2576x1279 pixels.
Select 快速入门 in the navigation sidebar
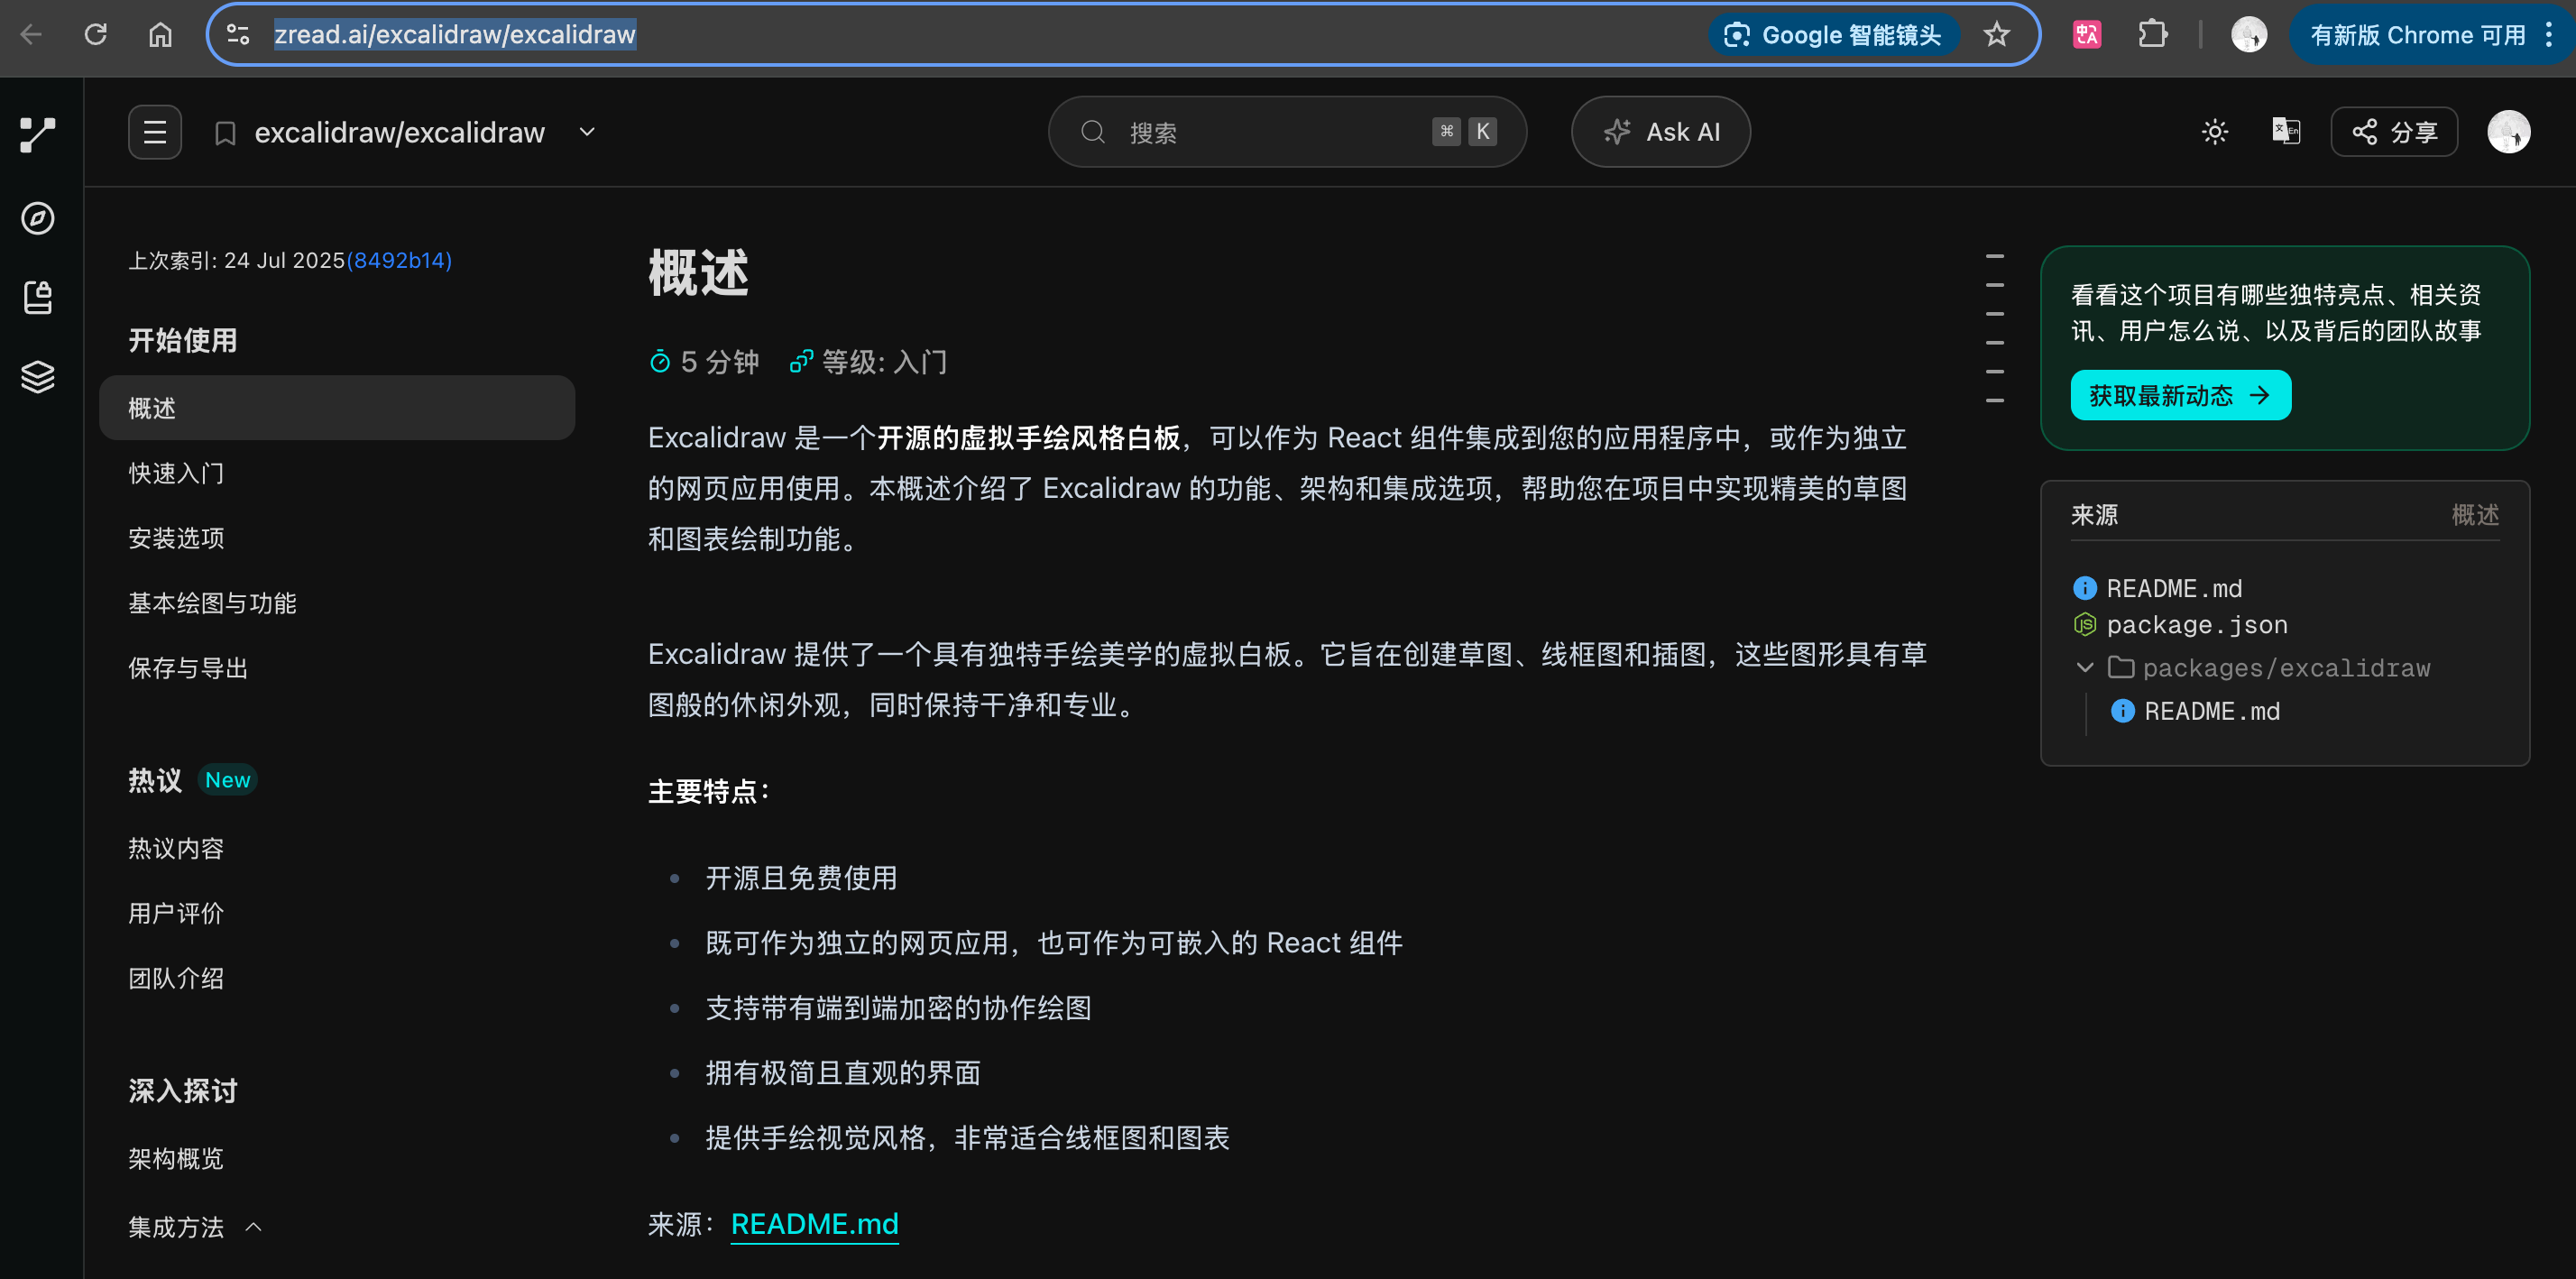[176, 473]
